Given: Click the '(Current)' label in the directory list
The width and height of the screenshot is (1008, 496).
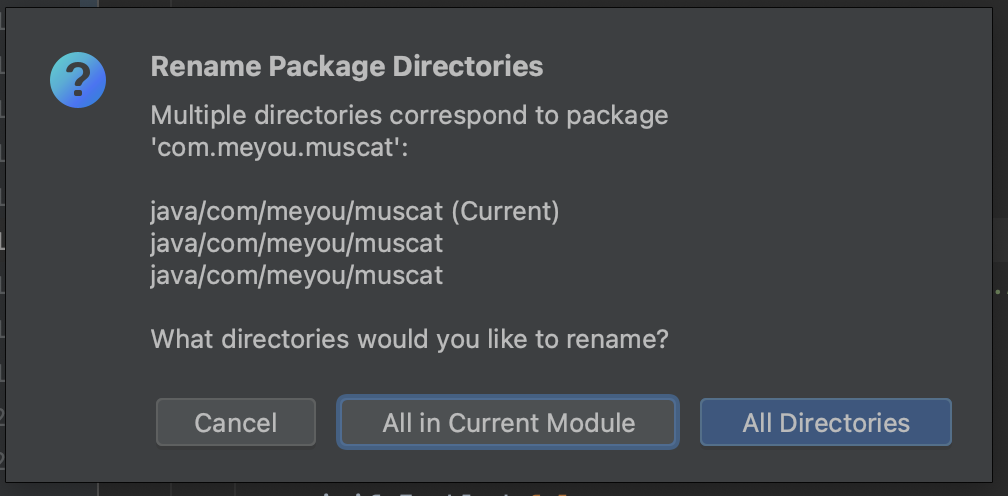Looking at the screenshot, I should click(505, 212).
